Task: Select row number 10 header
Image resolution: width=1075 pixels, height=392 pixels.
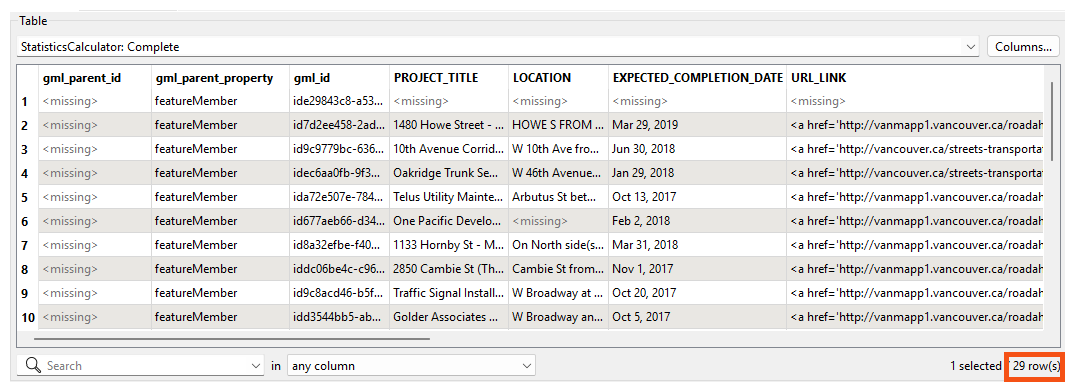Action: [x=28, y=317]
